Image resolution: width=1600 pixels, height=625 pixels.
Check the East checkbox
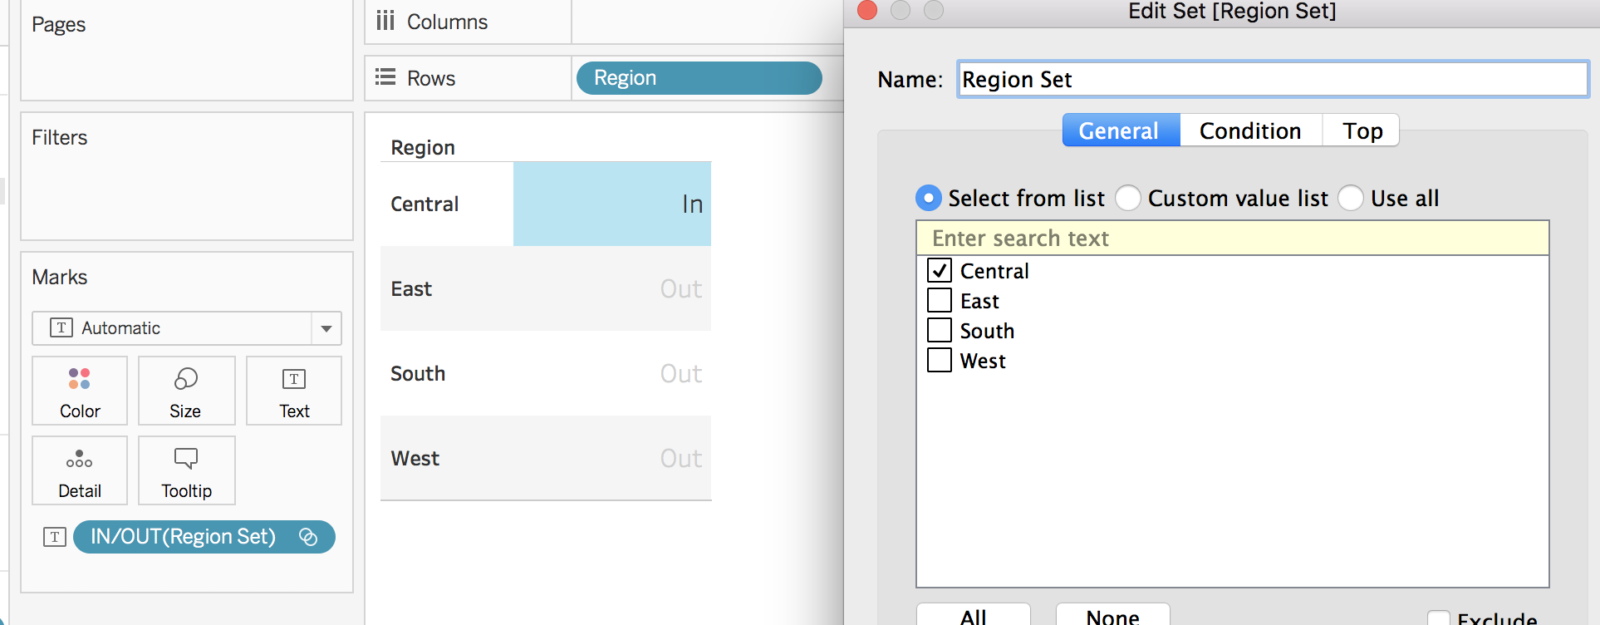click(939, 301)
